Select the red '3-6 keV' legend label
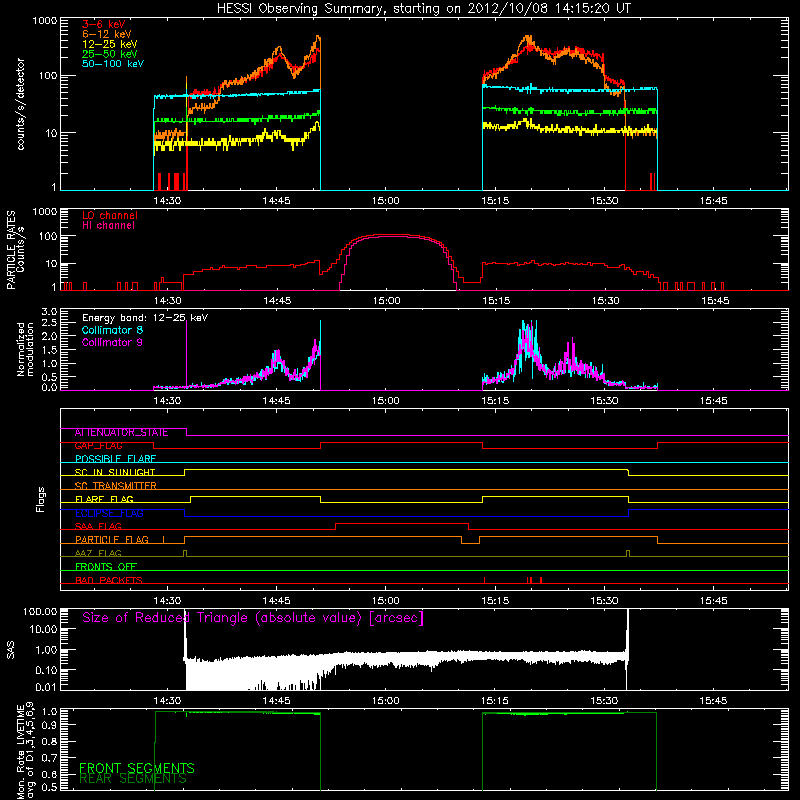This screenshot has width=800, height=800. click(x=104, y=24)
